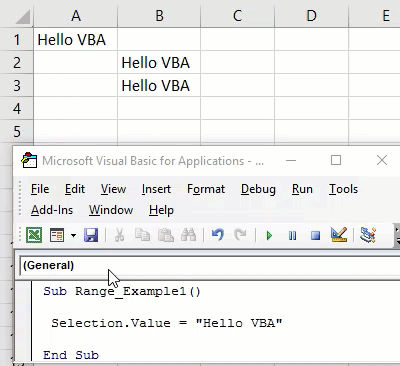Open the Window menu
The width and height of the screenshot is (400, 366).
point(111,210)
